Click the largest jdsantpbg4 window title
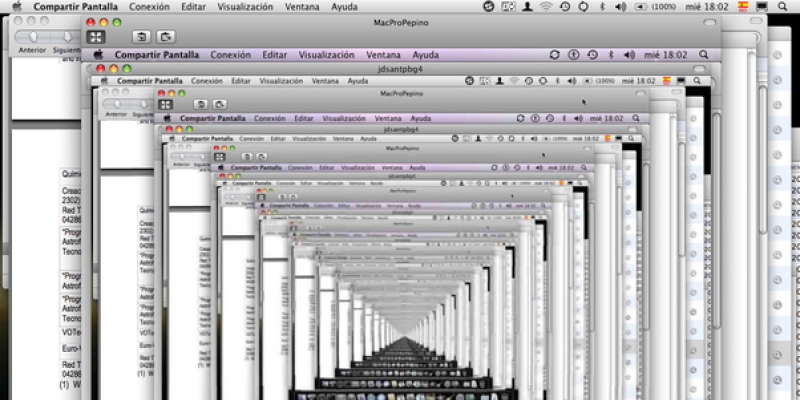Viewport: 800px width, 400px height. tap(399, 68)
